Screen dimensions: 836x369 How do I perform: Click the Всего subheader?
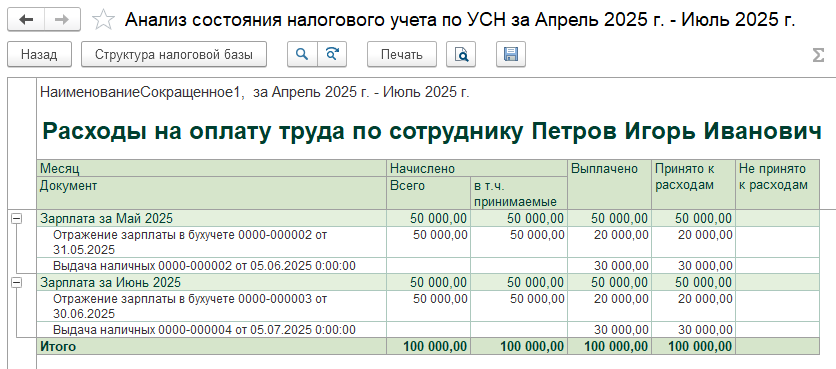tap(428, 193)
